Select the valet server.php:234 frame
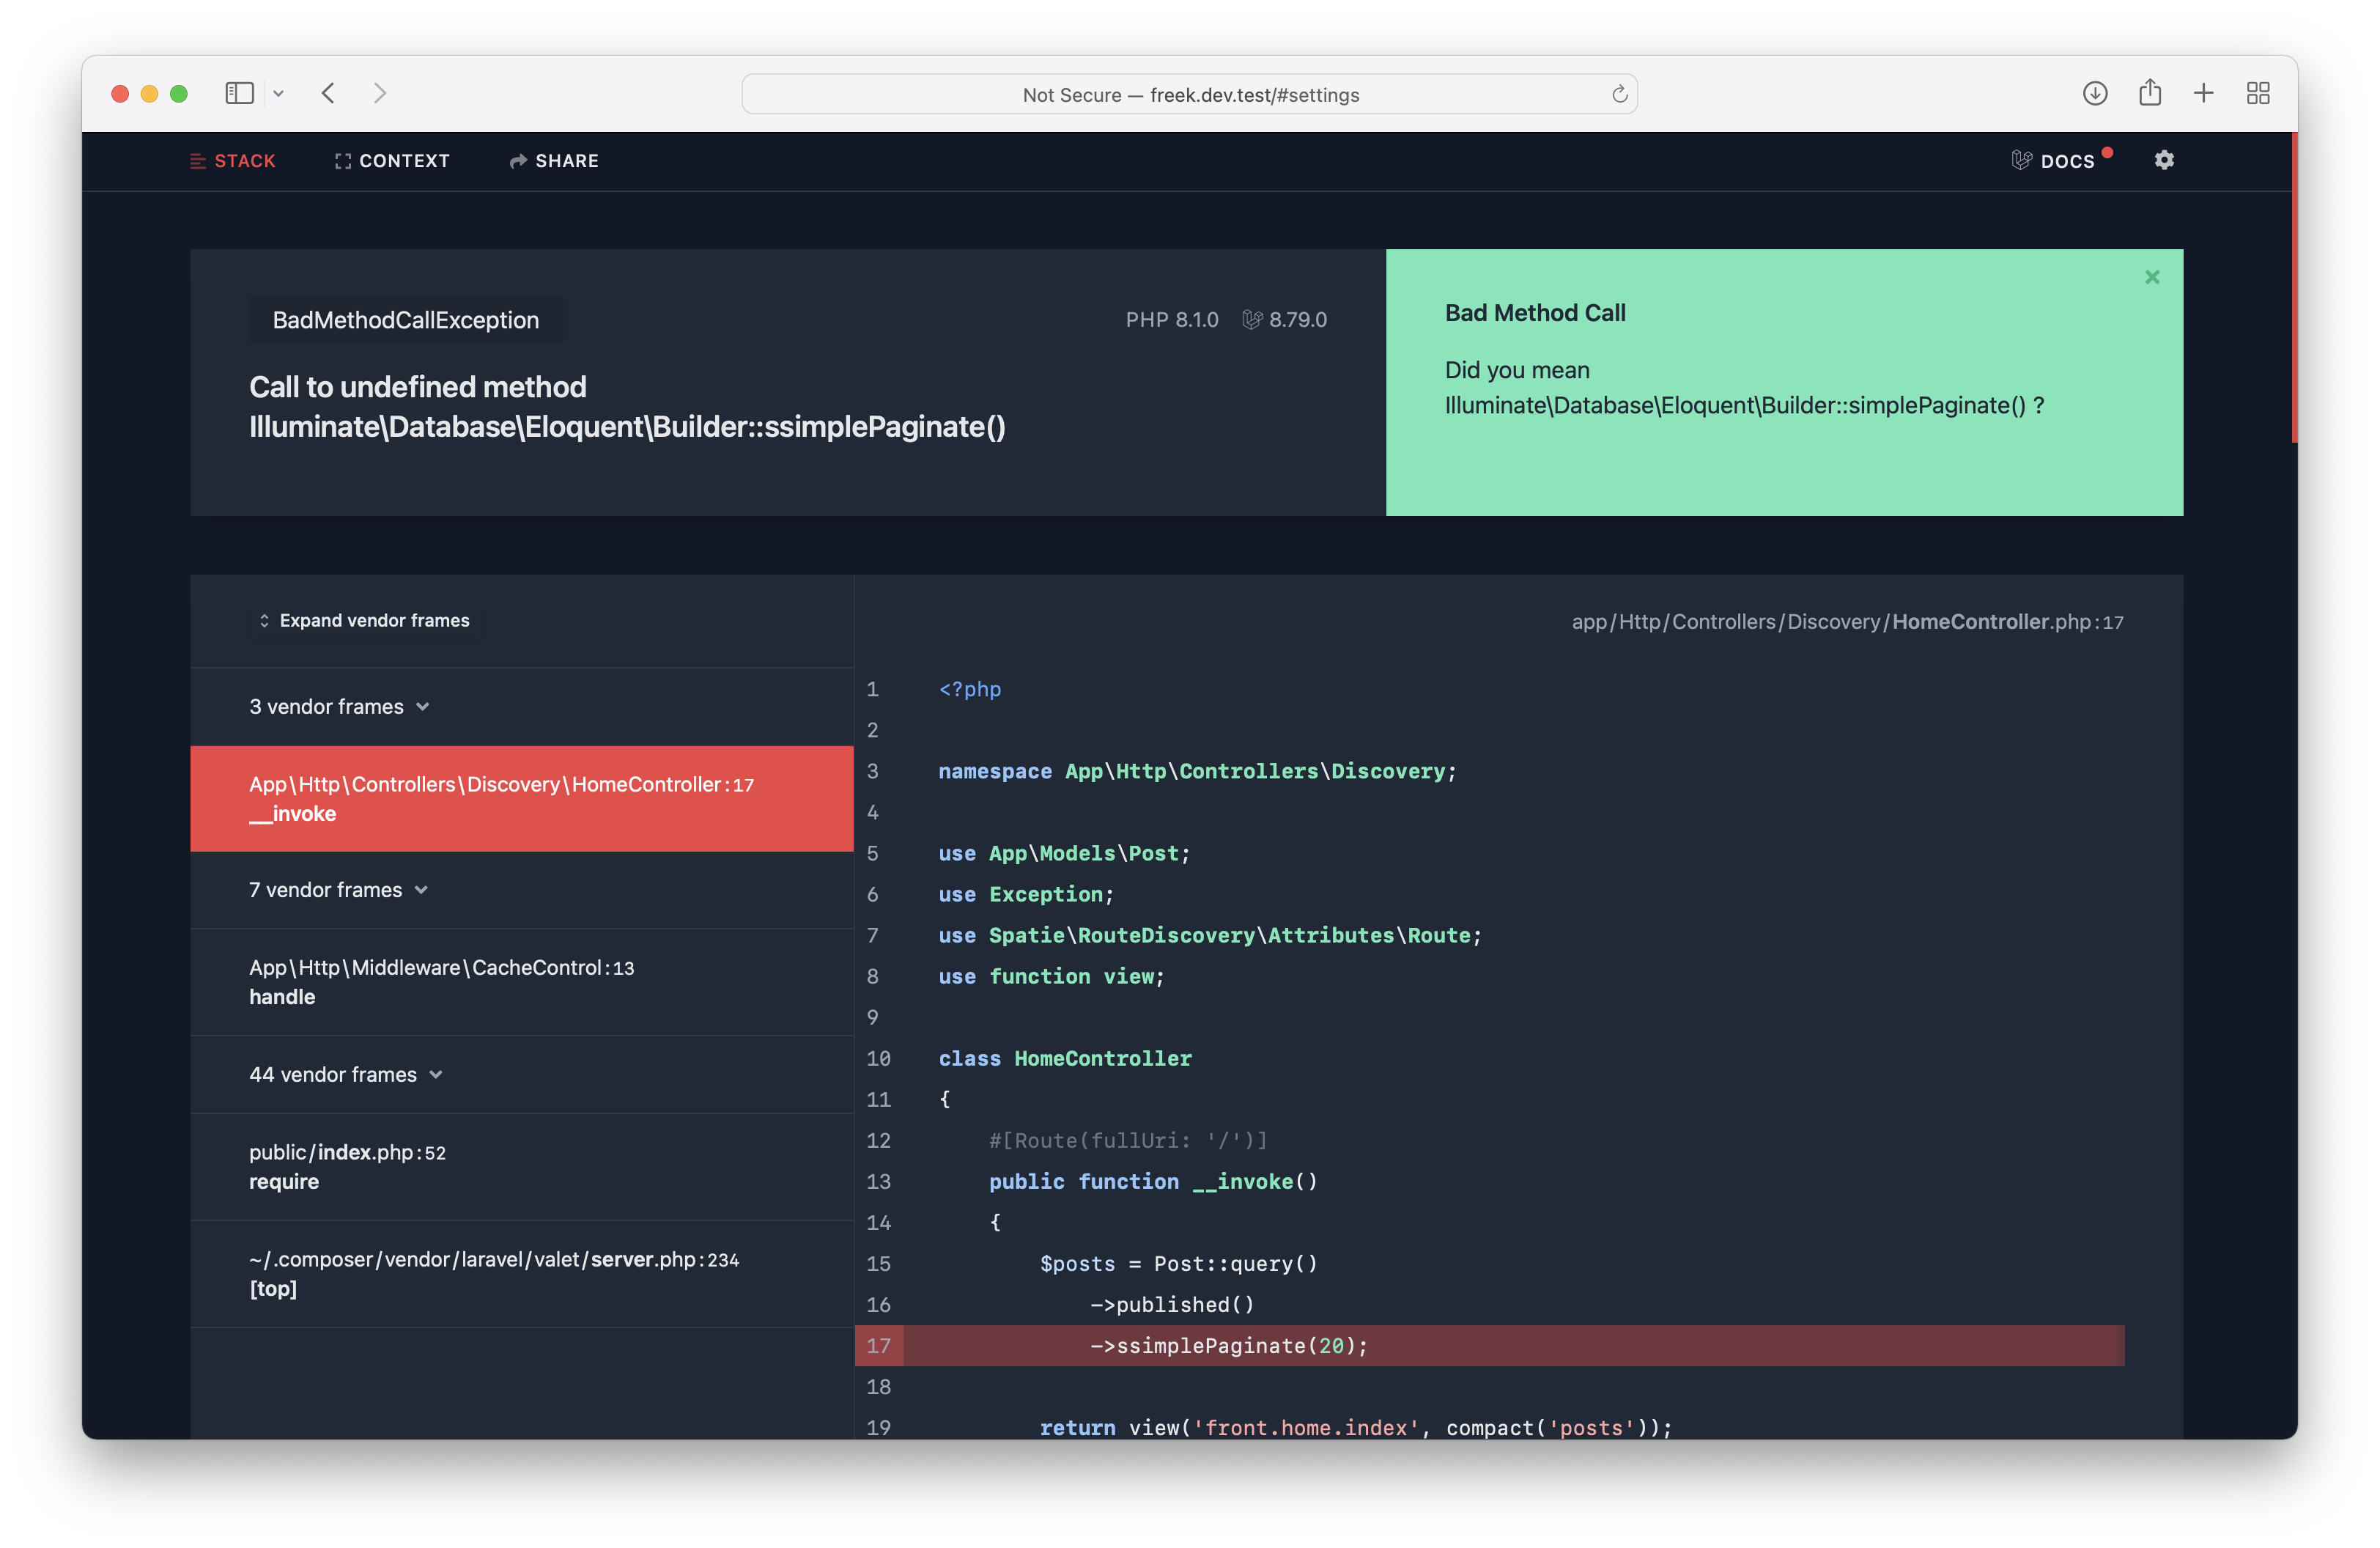Screen dimensions: 2380x1548 point(522,1274)
